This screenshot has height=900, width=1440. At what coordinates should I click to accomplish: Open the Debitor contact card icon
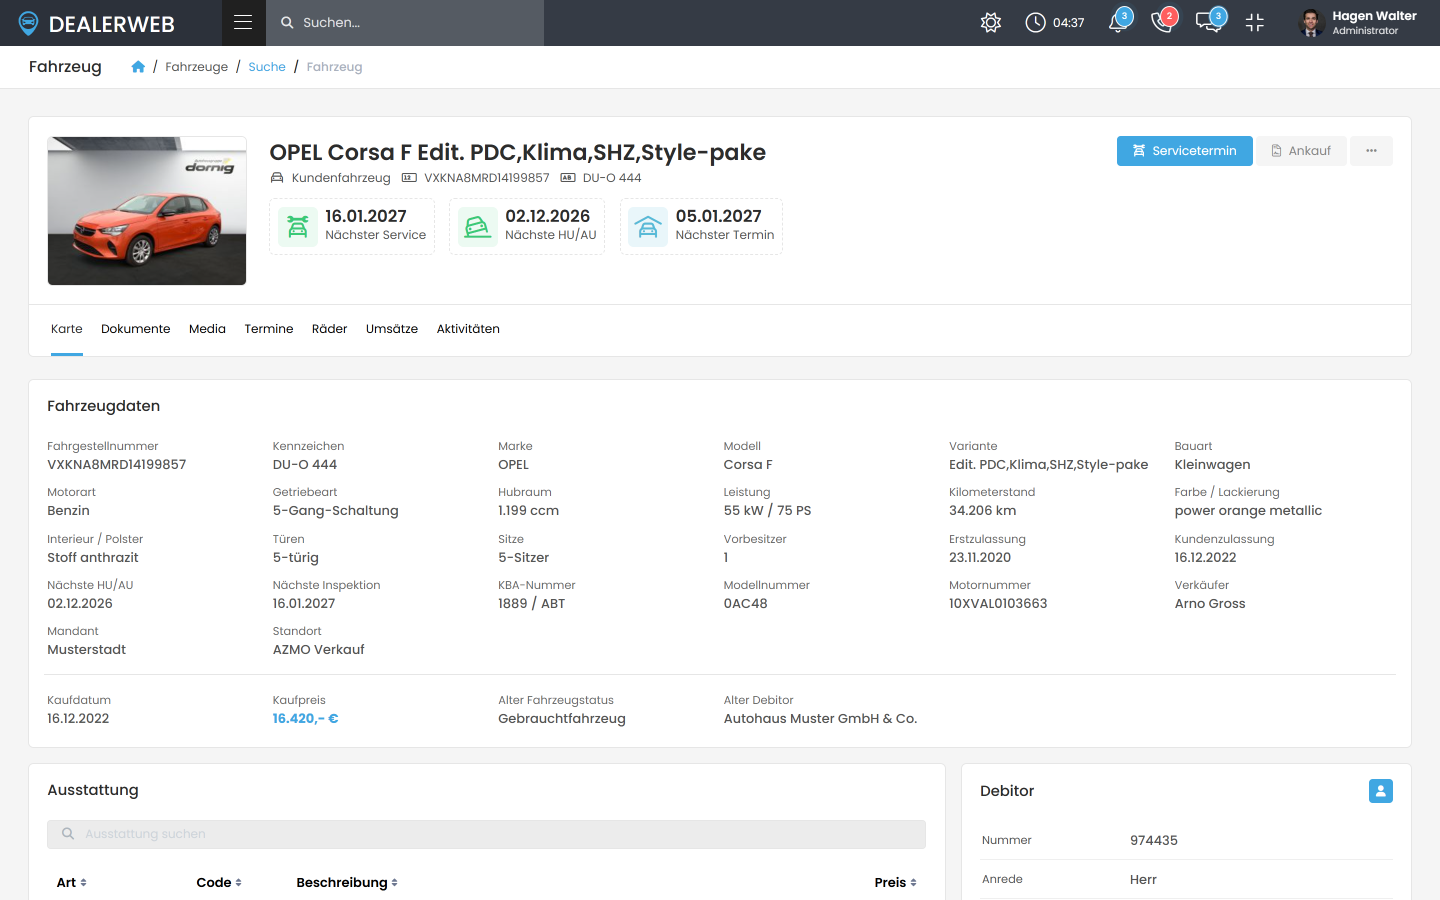[1380, 791]
